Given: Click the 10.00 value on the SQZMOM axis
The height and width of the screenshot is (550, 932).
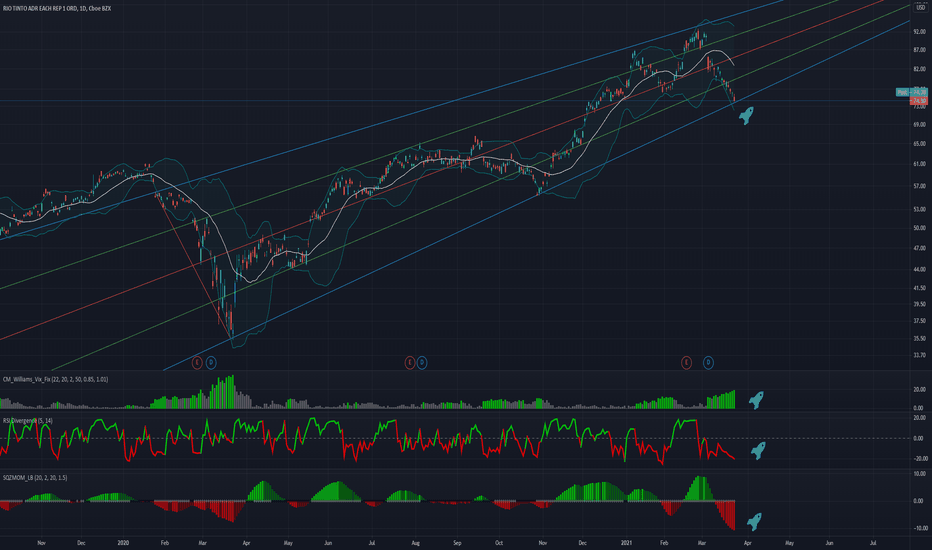Looking at the screenshot, I should (x=920, y=474).
